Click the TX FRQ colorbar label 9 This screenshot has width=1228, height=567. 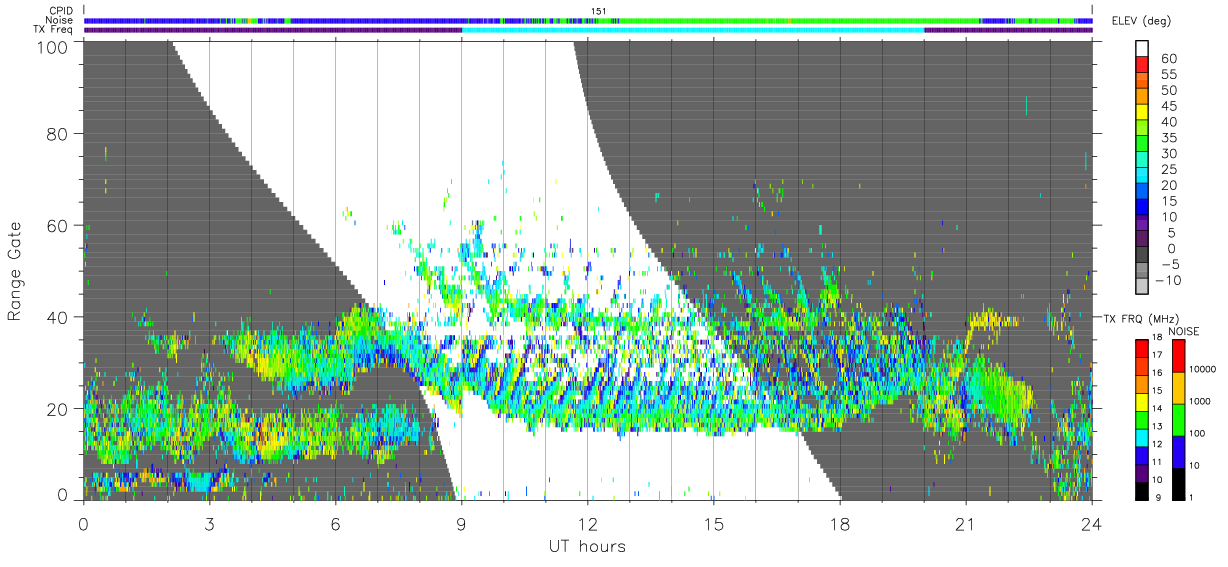[1160, 497]
